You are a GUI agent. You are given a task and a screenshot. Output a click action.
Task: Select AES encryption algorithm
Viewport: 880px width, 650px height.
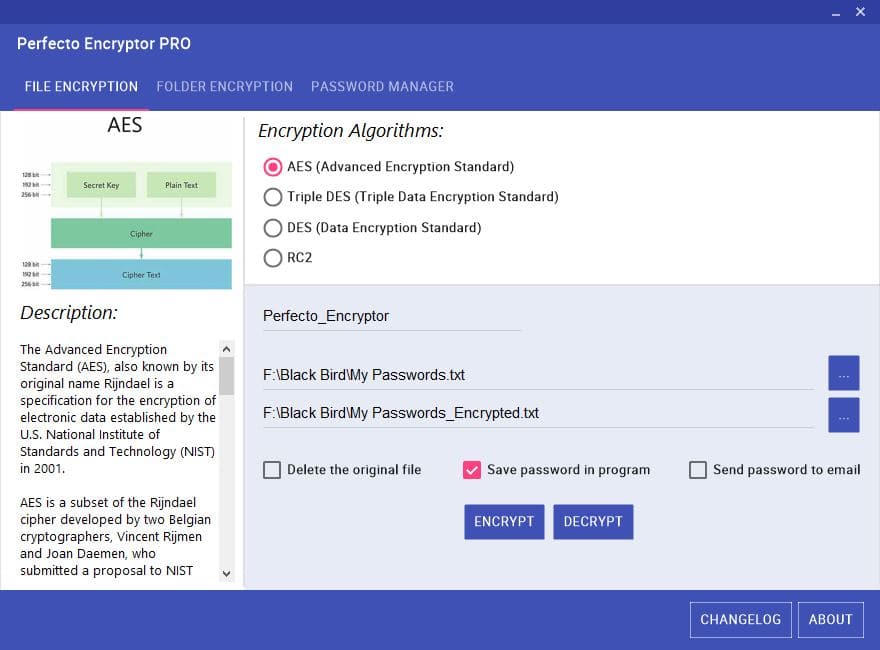[x=272, y=167]
